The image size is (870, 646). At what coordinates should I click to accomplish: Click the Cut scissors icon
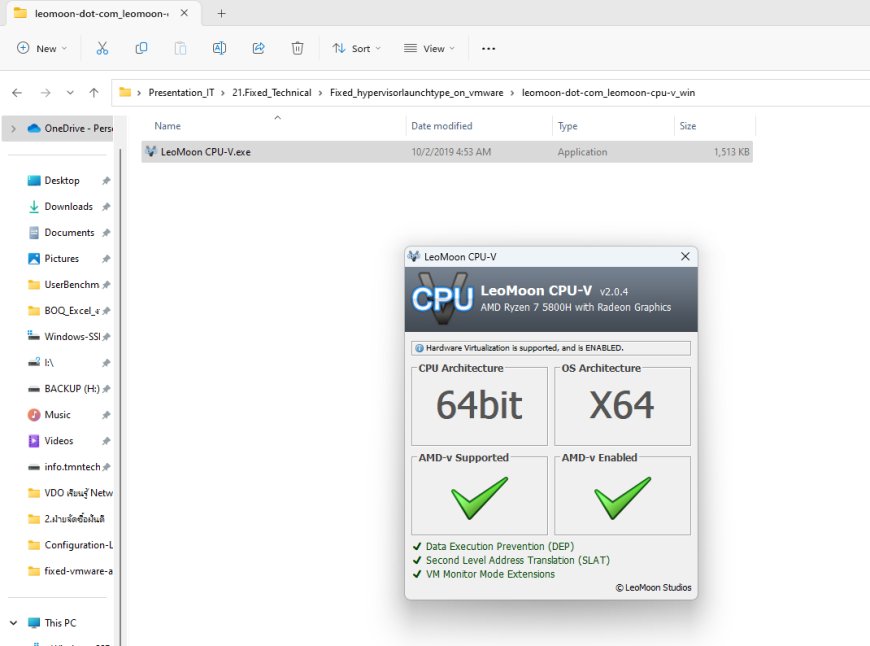pos(102,48)
